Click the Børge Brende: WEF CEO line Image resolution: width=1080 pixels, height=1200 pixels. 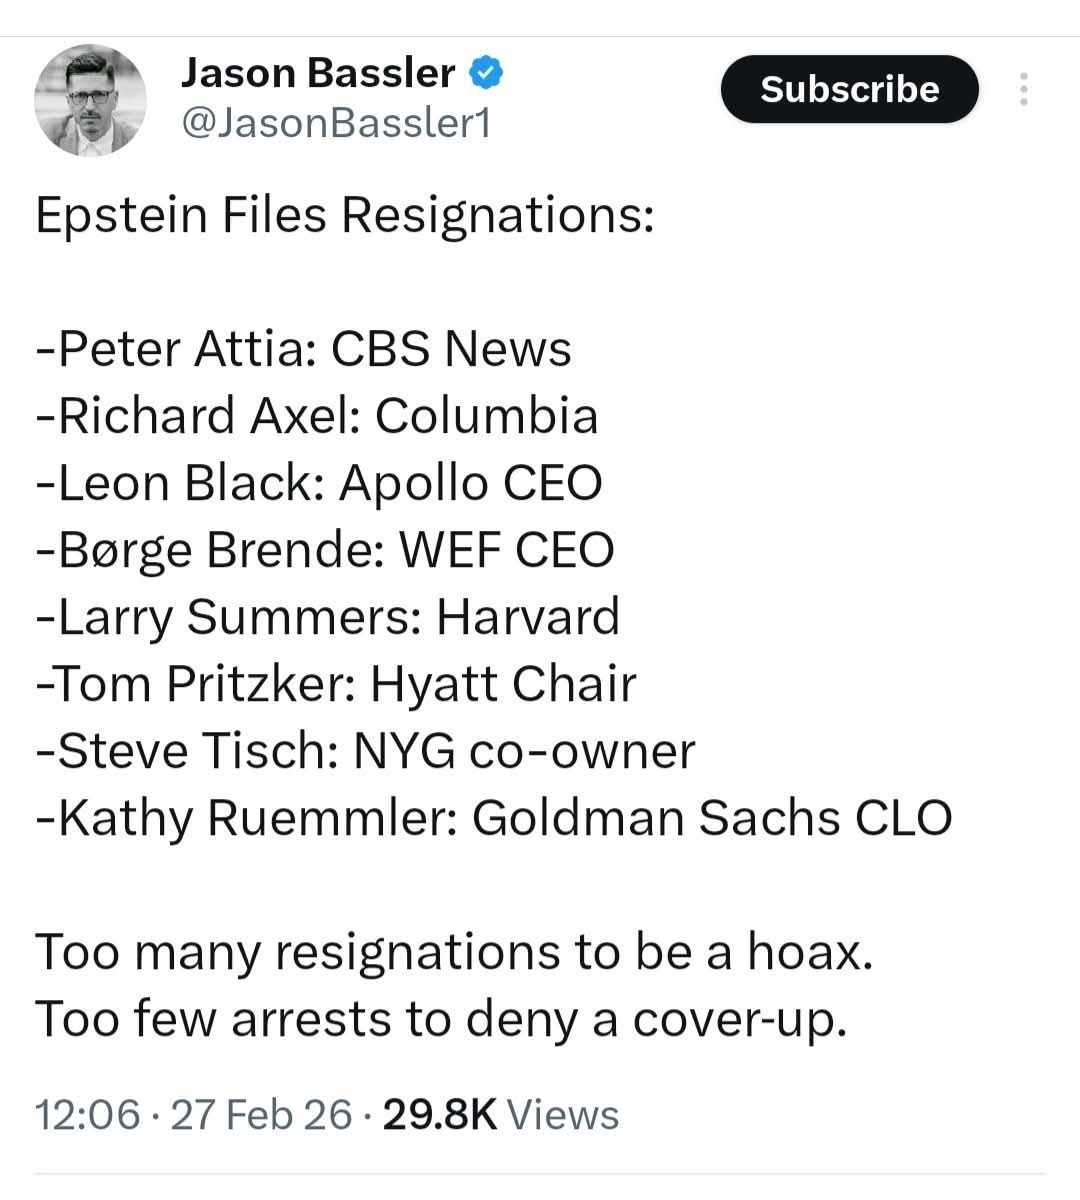tap(325, 550)
